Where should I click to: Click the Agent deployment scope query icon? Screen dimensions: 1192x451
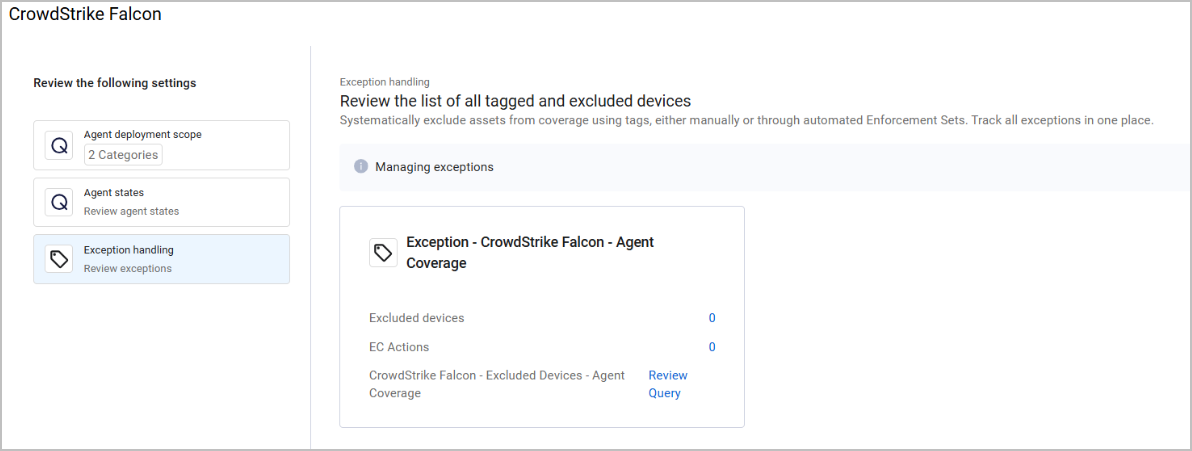coord(59,145)
